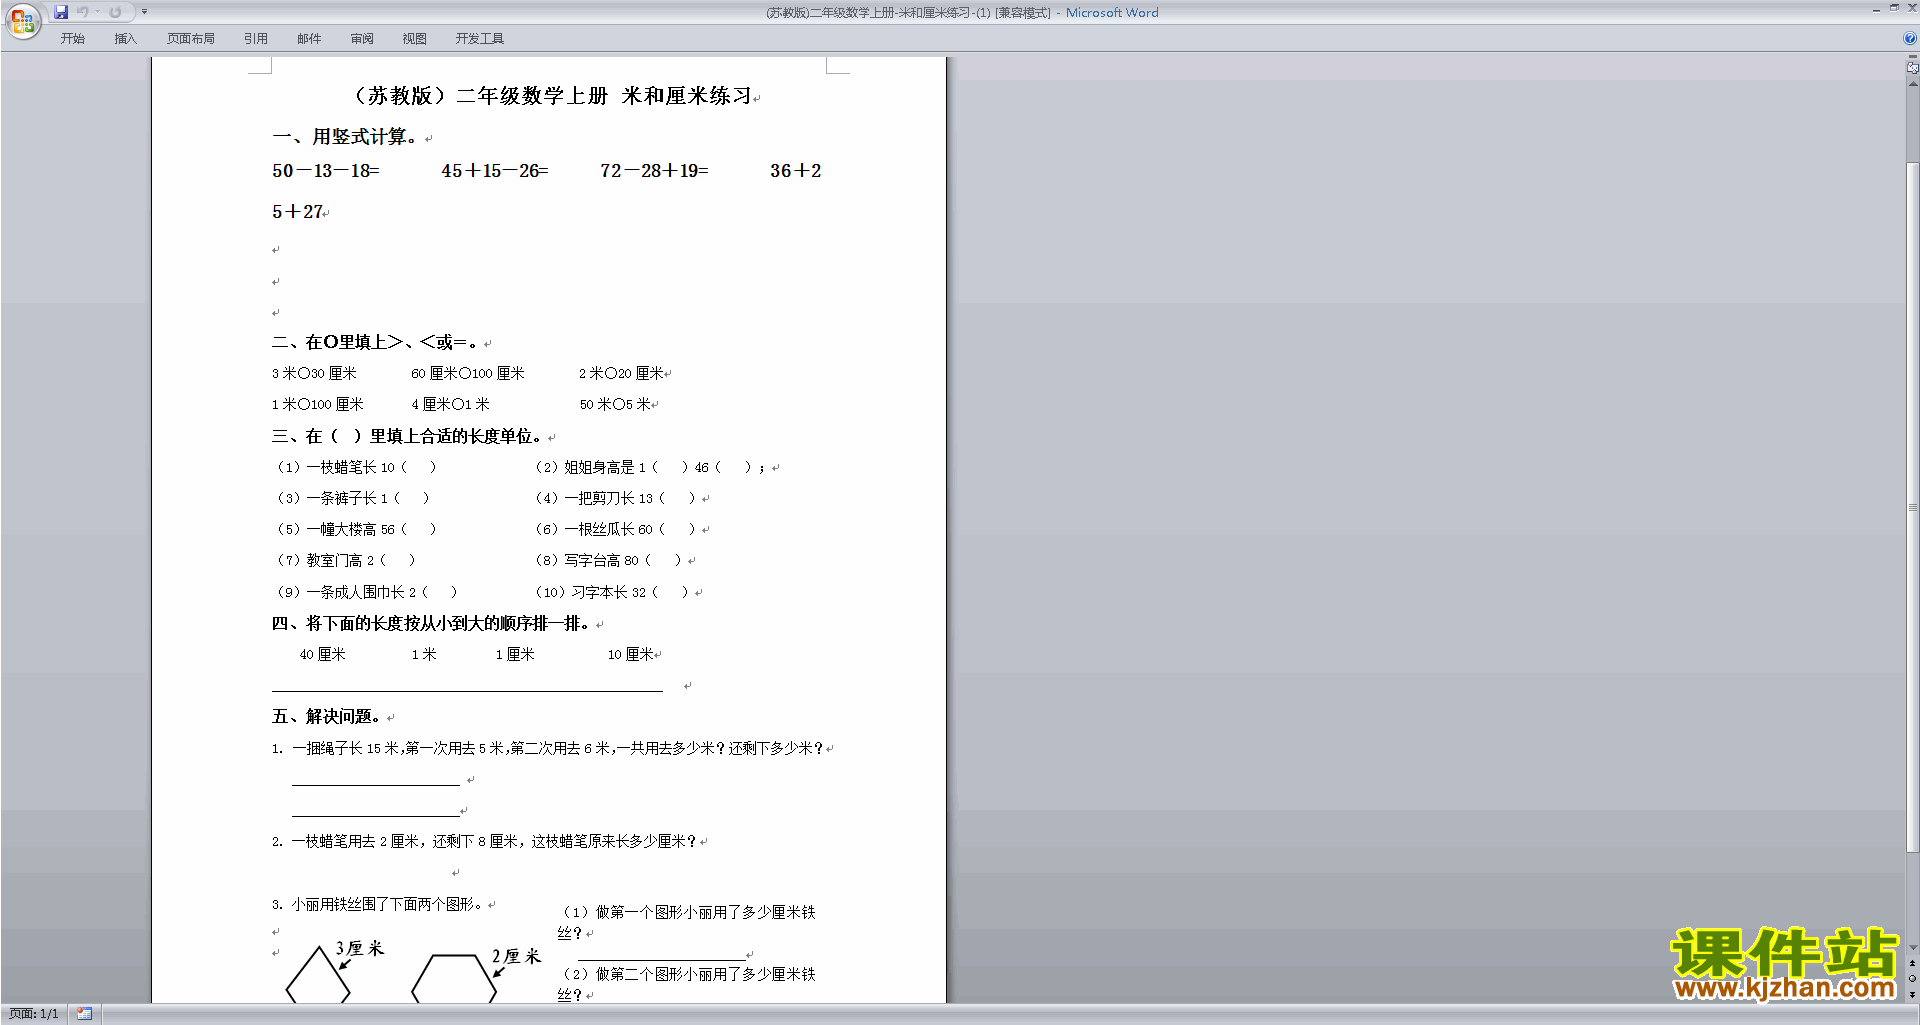Click question (1) 做第一个图形小丽用了多少厘米铁丝
The width and height of the screenshot is (1920, 1025).
click(x=687, y=922)
